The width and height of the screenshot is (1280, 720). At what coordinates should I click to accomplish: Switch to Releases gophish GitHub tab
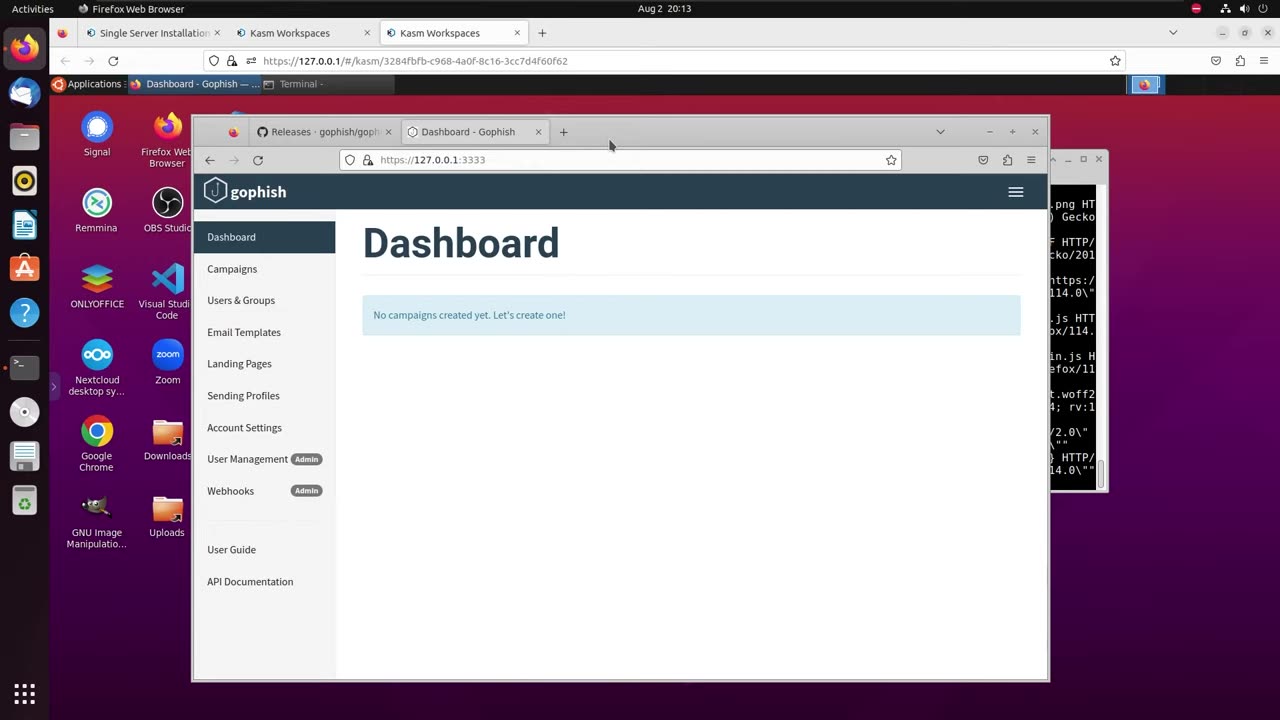(324, 132)
